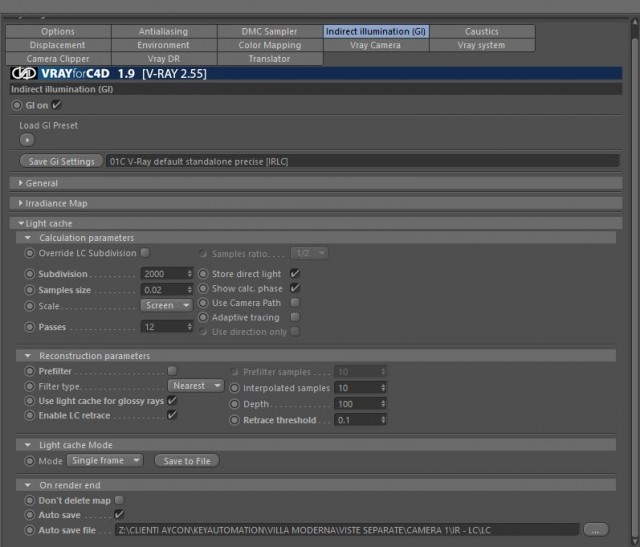The width and height of the screenshot is (640, 547).
Task: Click the Samples size value field
Action: tap(163, 290)
